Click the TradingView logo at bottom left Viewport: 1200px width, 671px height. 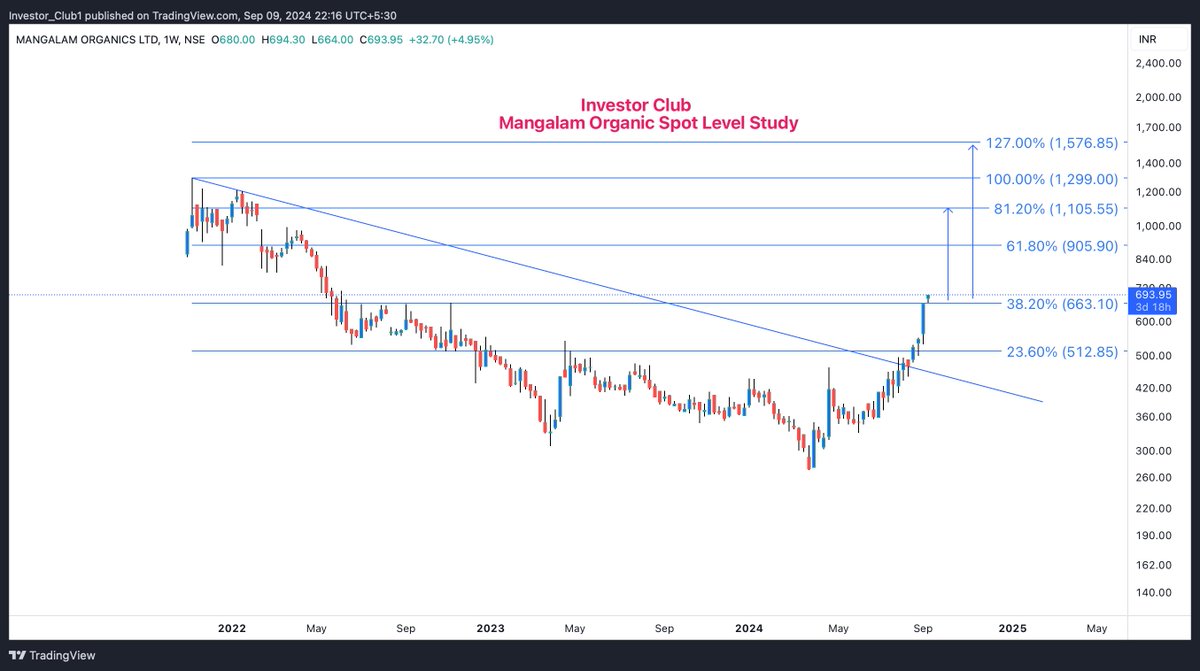pyautogui.click(x=51, y=655)
